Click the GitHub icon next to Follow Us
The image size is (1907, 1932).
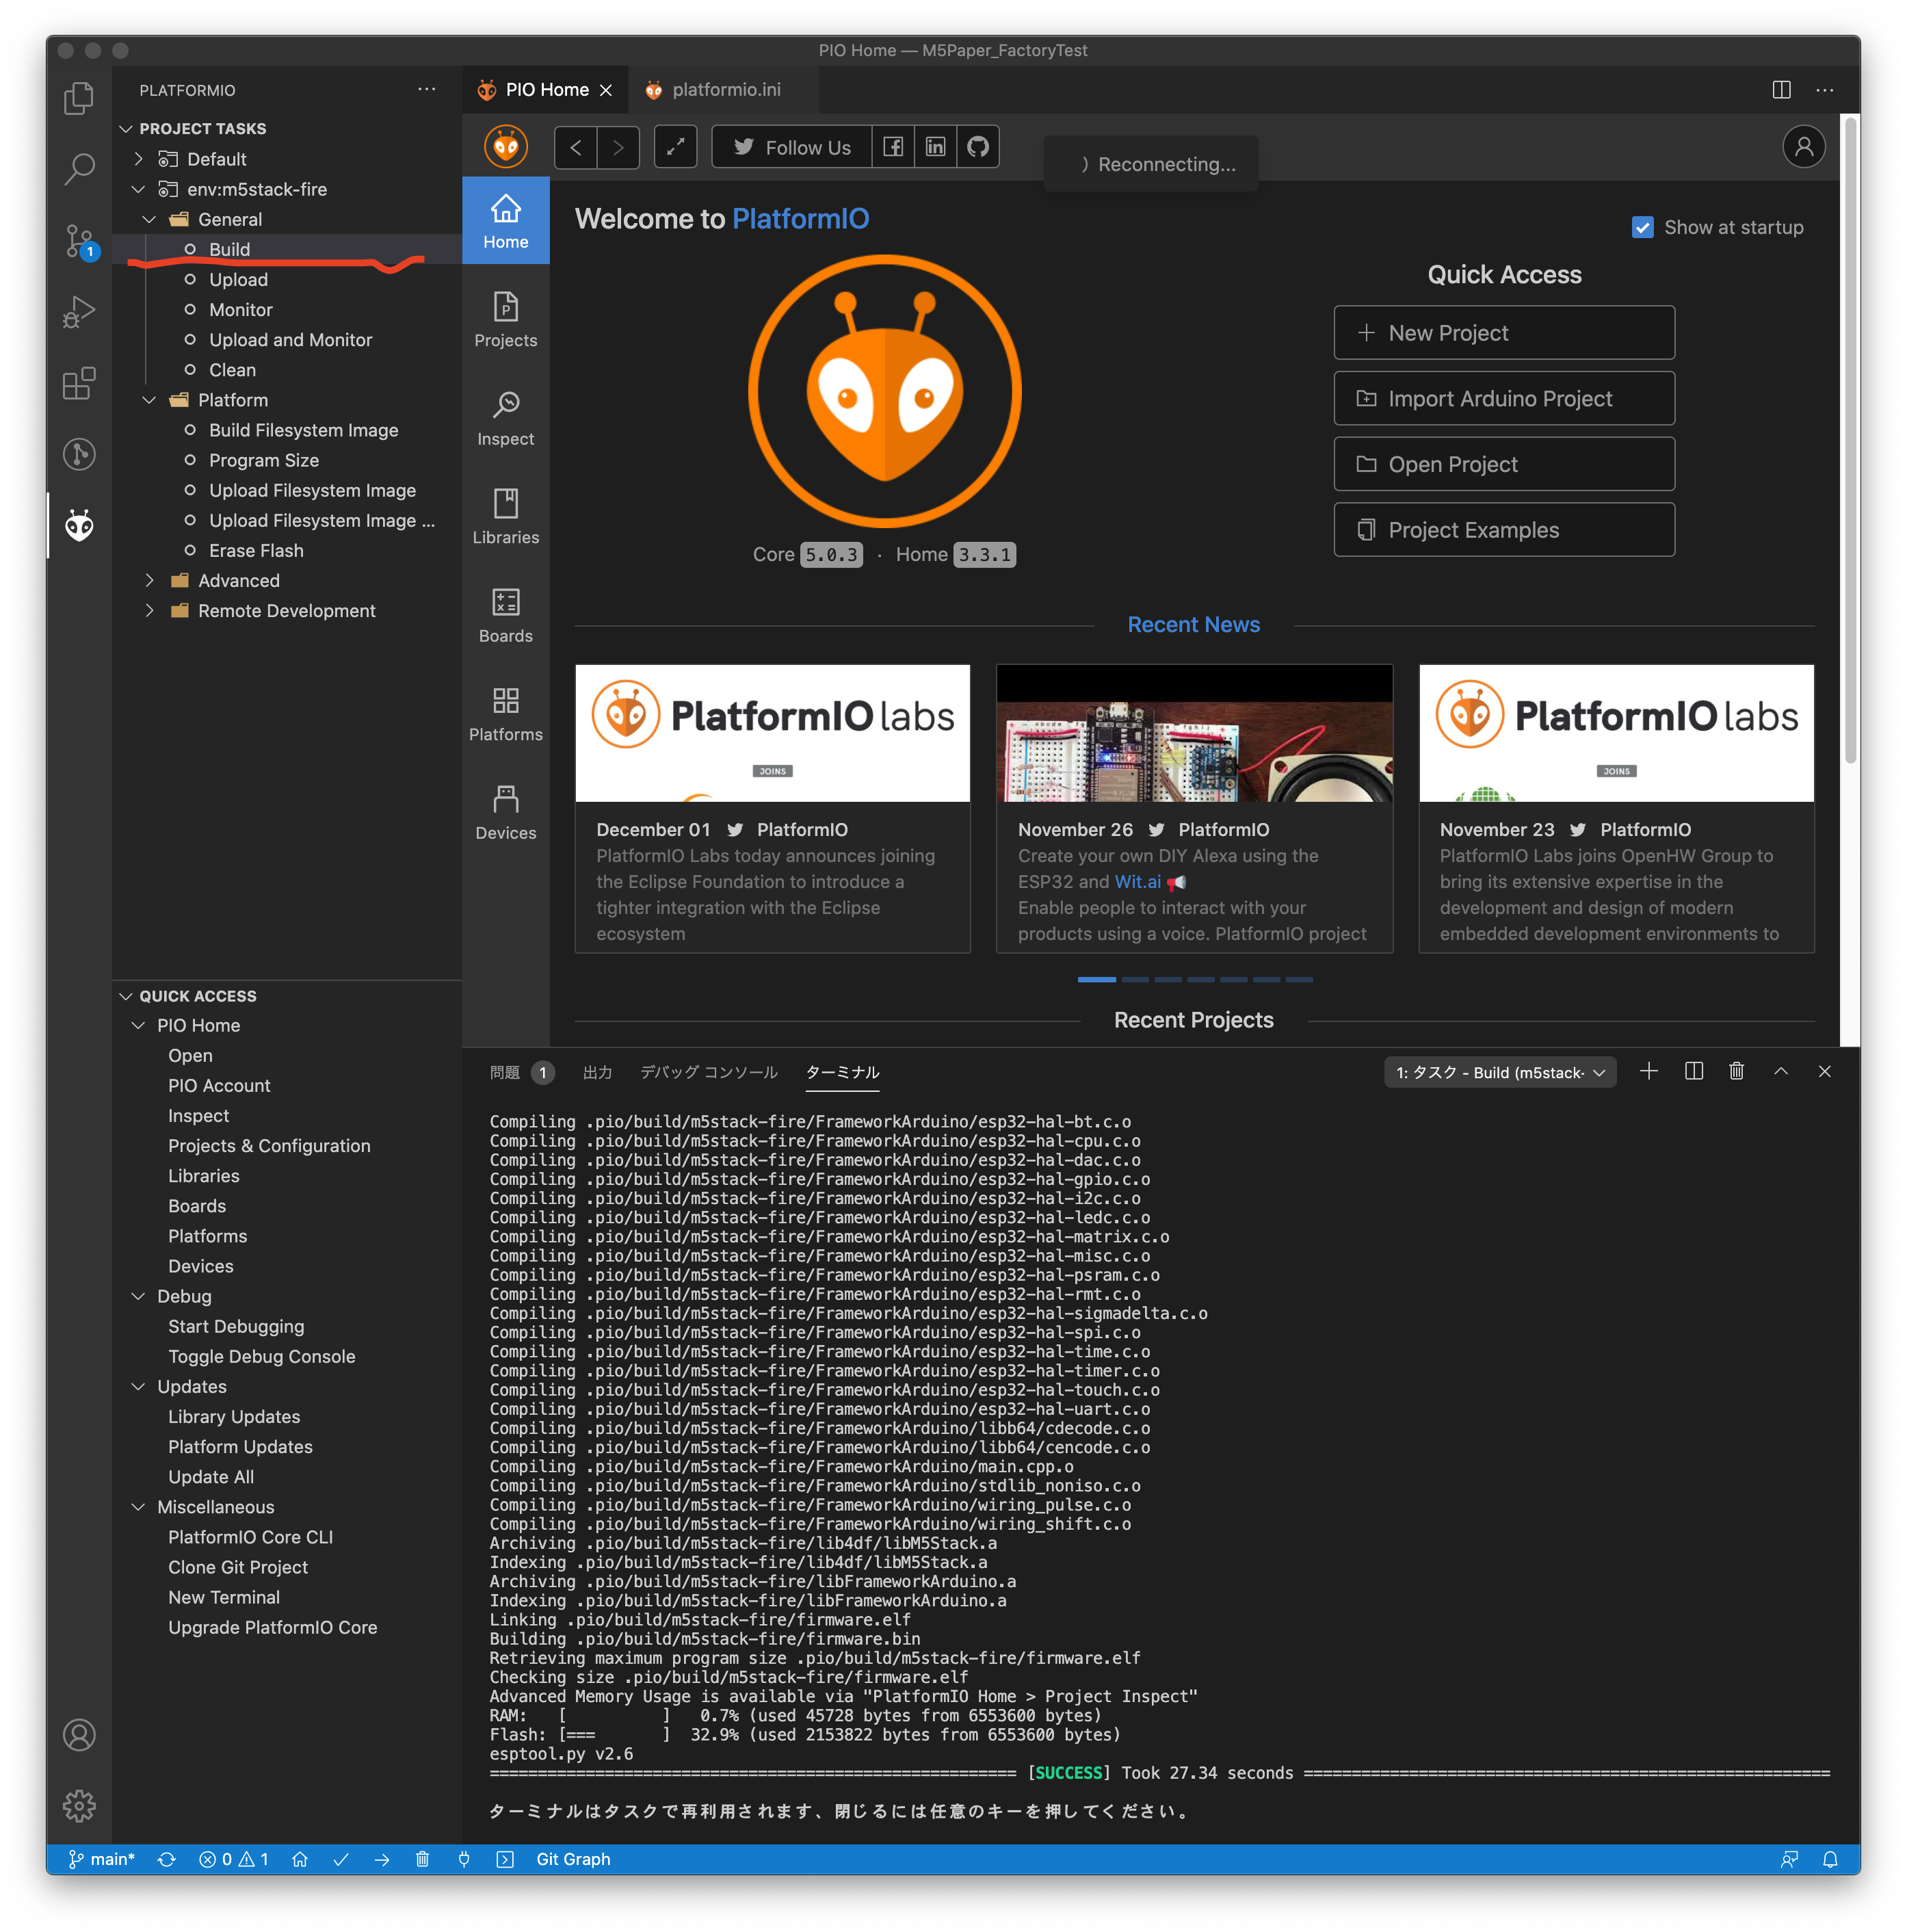[x=977, y=147]
